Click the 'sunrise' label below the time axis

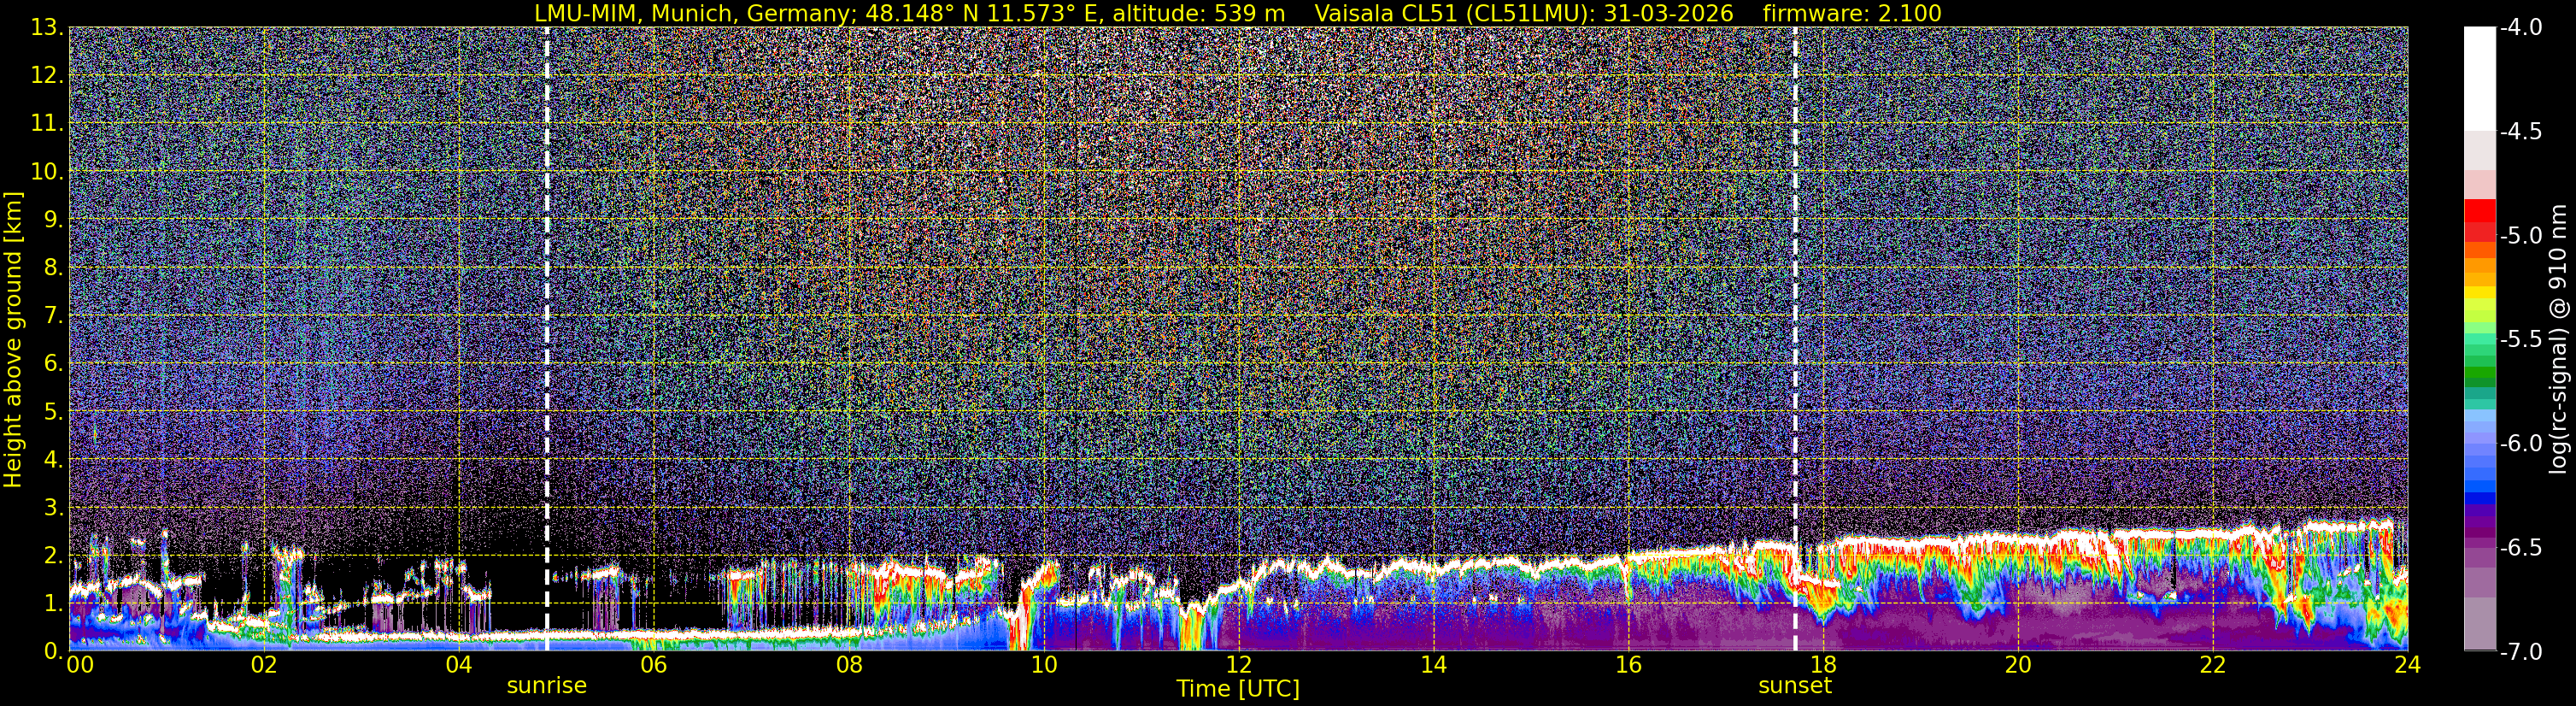point(547,686)
